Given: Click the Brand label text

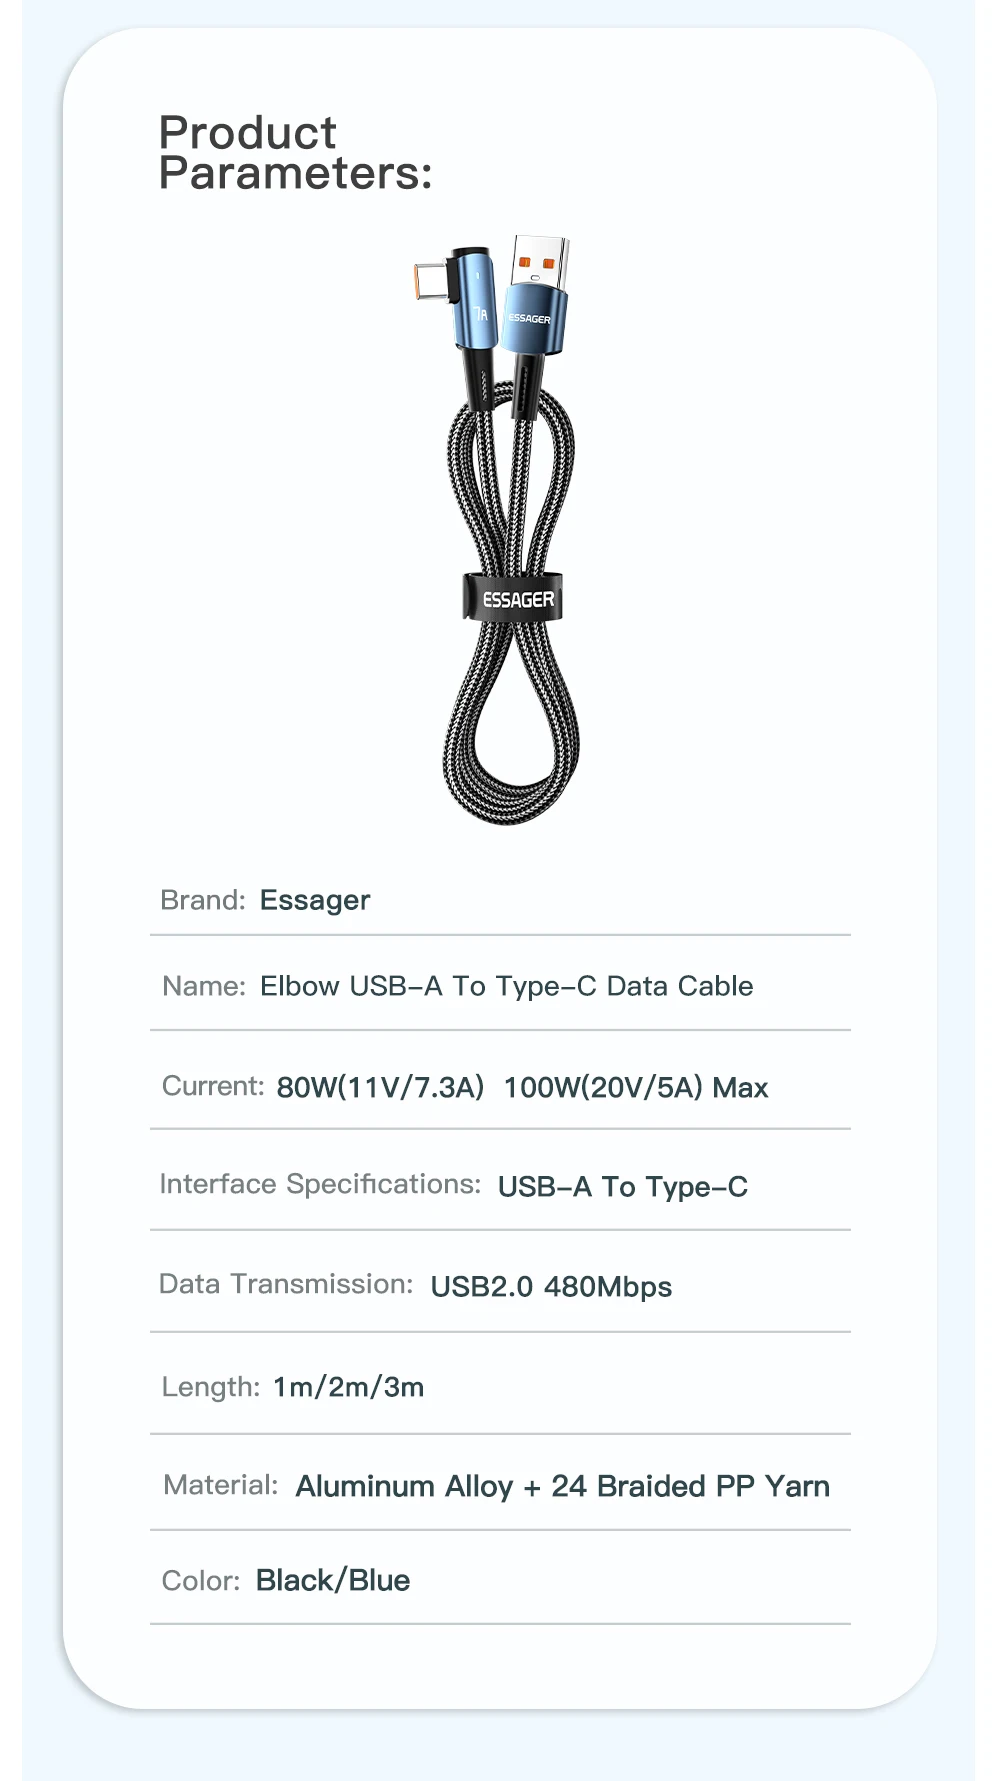Looking at the screenshot, I should click(203, 900).
